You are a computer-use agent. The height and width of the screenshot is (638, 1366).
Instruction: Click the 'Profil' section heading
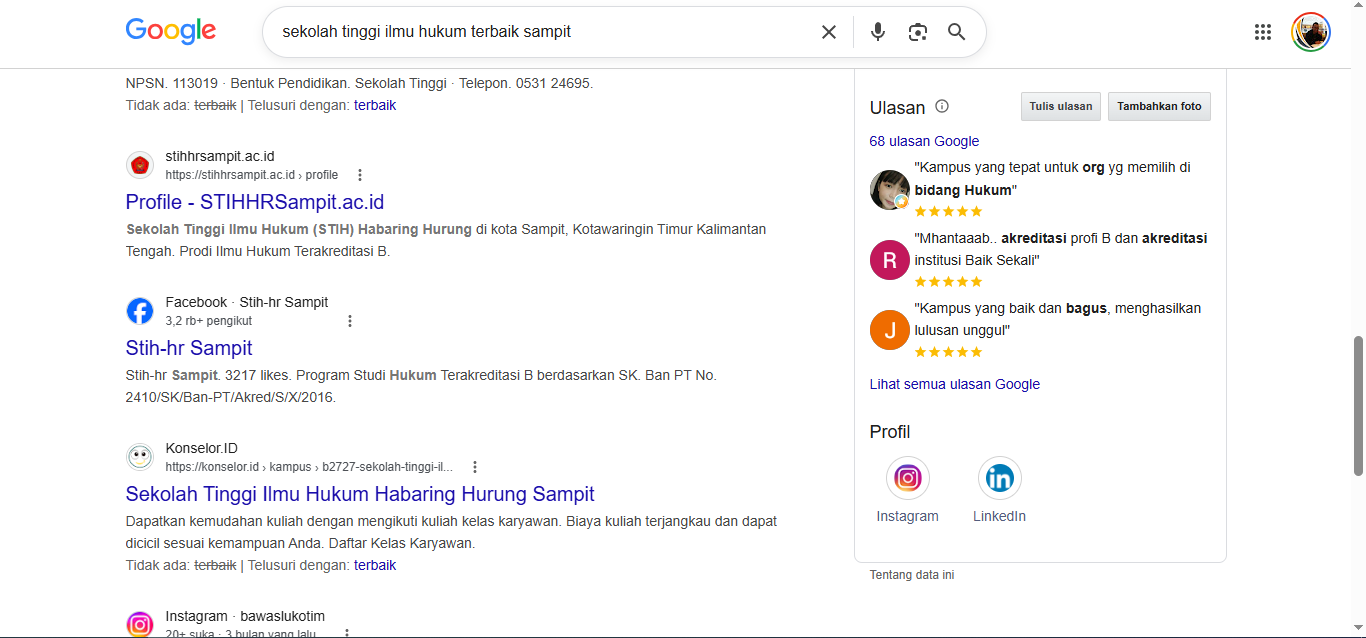(890, 432)
